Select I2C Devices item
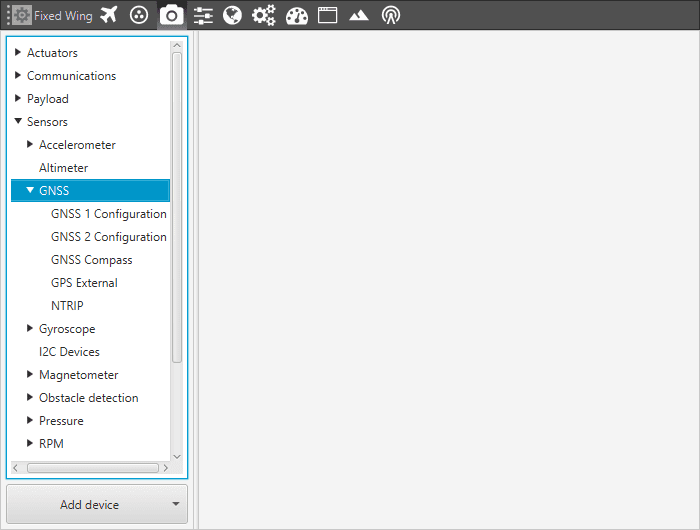Viewport: 700px width, 530px height. pyautogui.click(x=69, y=352)
